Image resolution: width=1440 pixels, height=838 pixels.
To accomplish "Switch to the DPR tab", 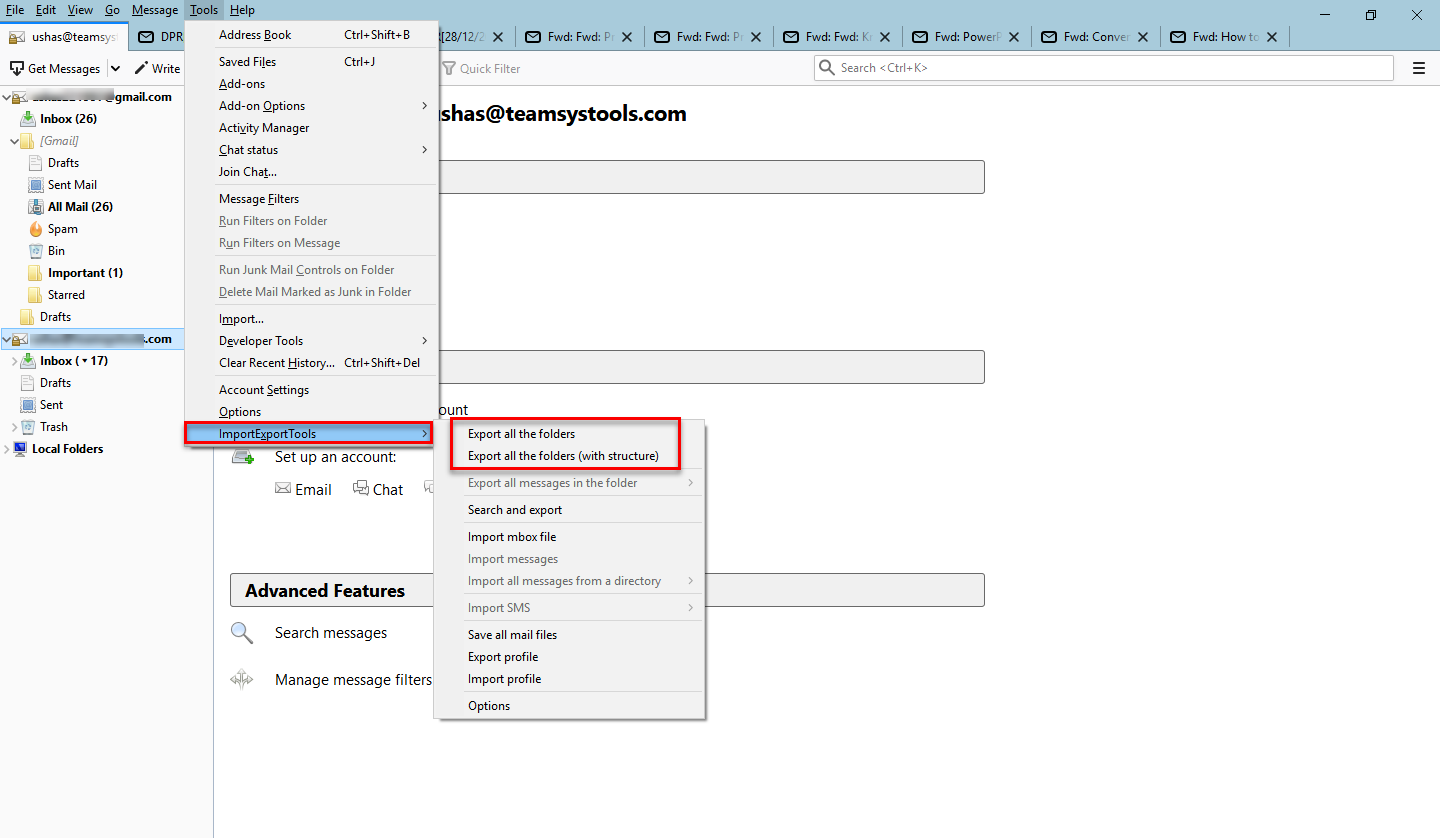I will pyautogui.click(x=159, y=37).
